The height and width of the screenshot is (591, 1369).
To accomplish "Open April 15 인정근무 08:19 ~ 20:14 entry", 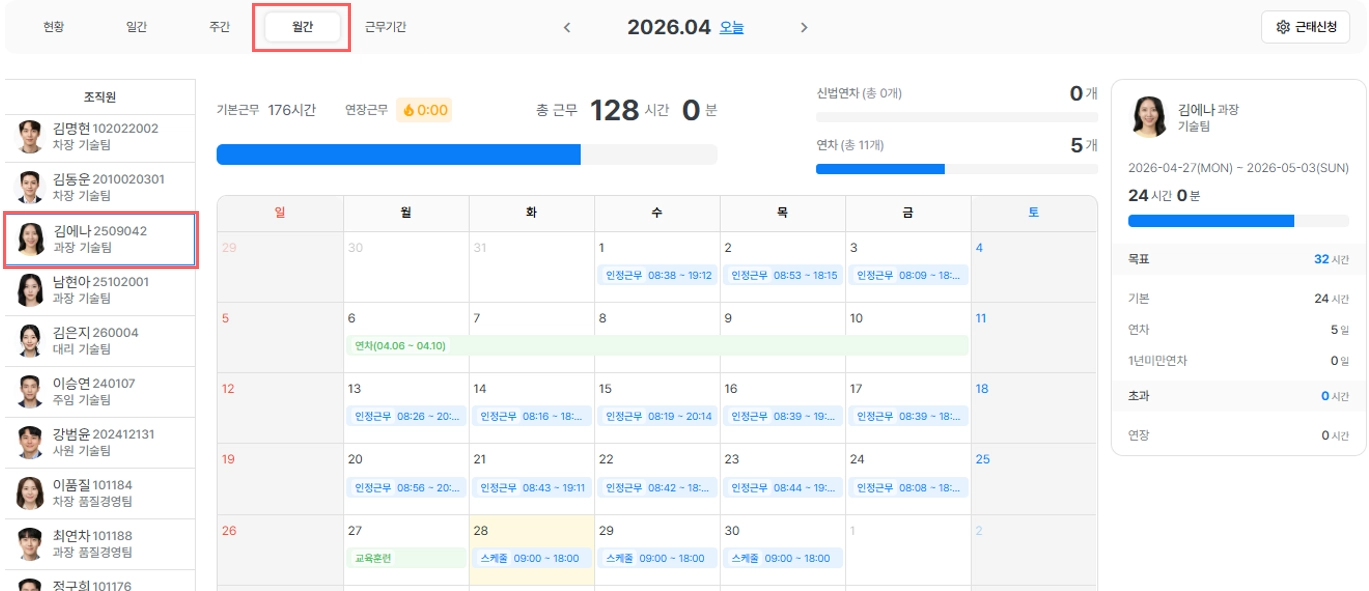I will pos(657,416).
